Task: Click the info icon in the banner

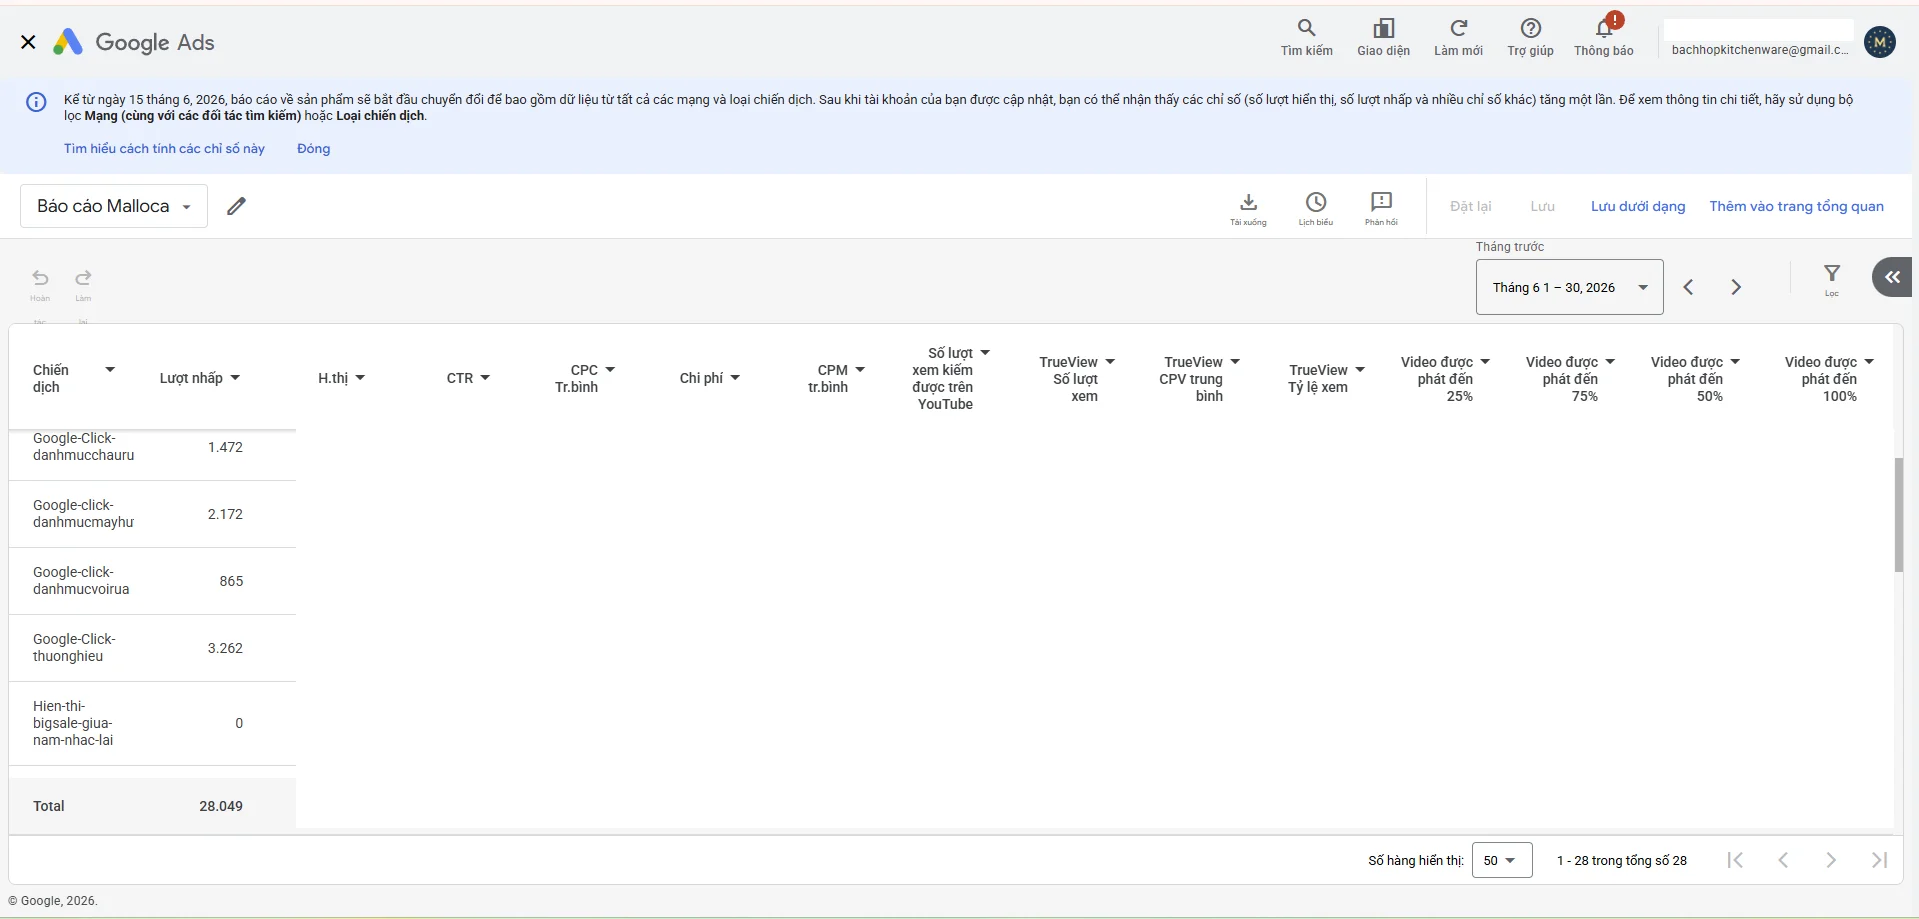Action: 36,102
